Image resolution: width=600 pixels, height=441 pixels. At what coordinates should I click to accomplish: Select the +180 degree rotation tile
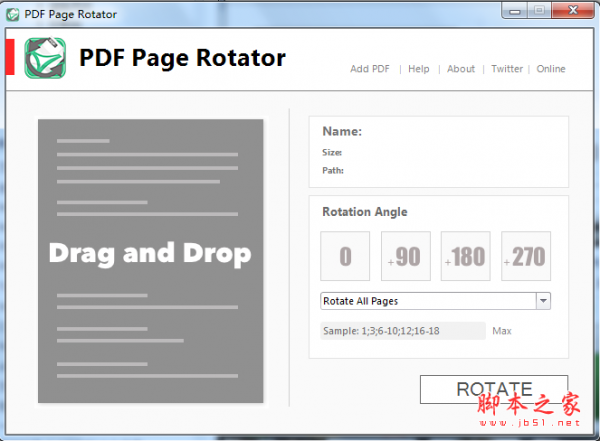click(x=466, y=256)
